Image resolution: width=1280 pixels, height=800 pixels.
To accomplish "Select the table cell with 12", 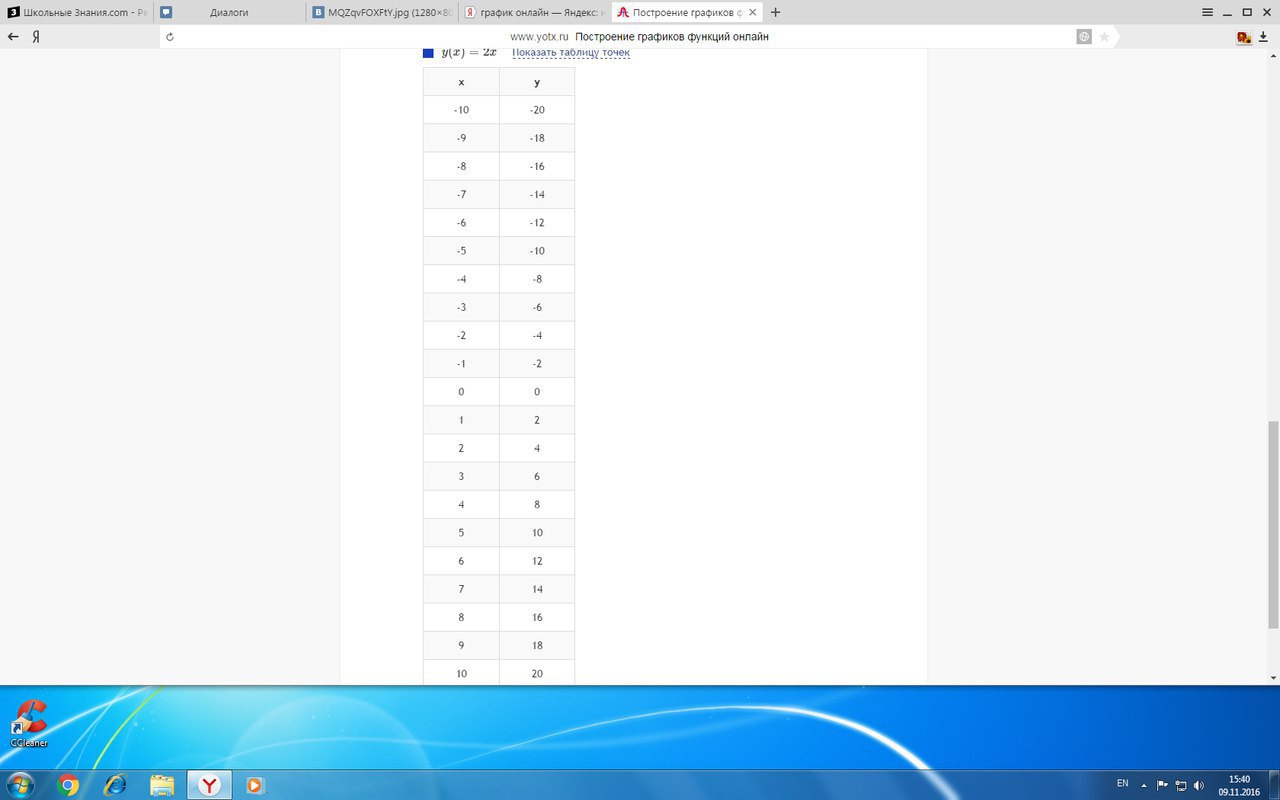I will click(537, 561).
